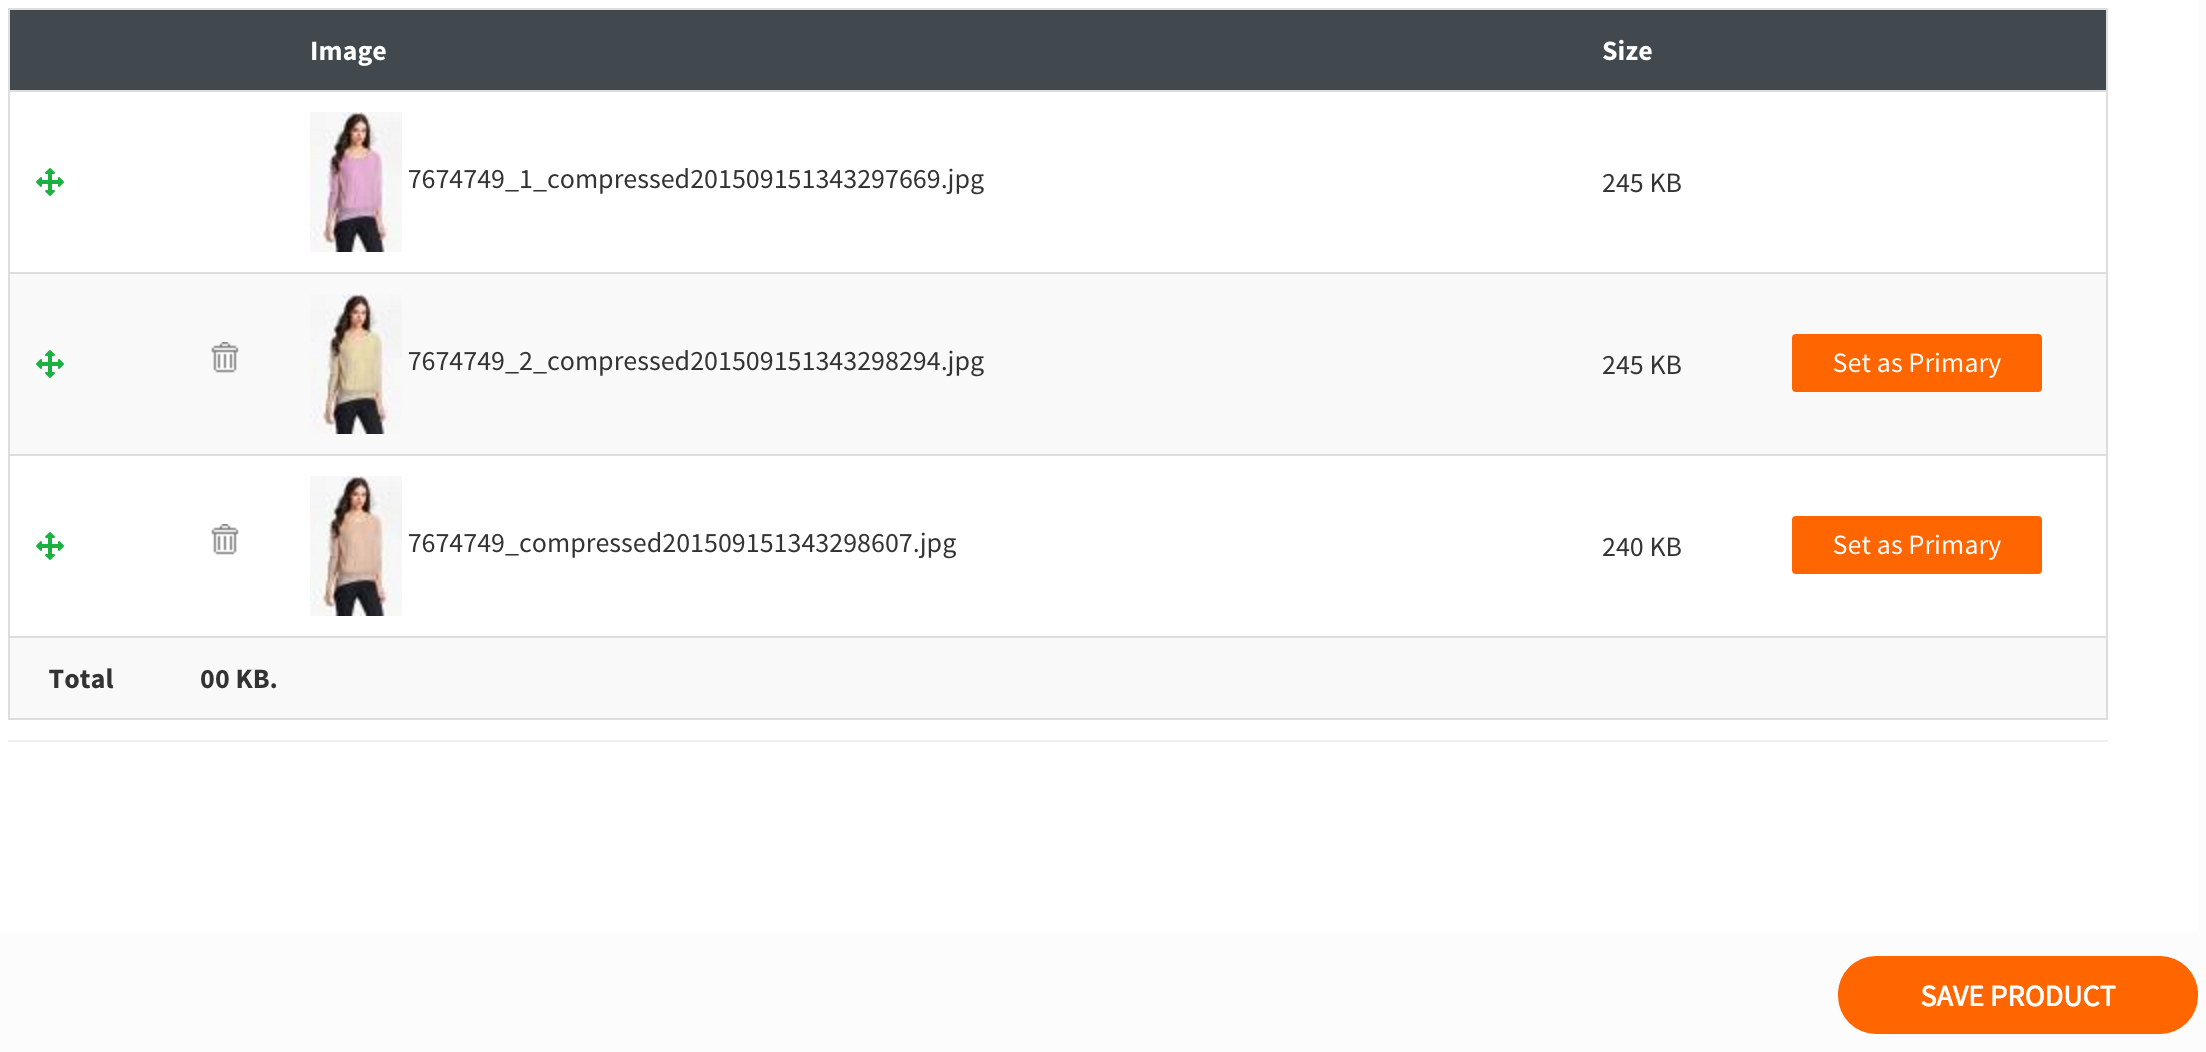Click the Image column header

coord(348,51)
